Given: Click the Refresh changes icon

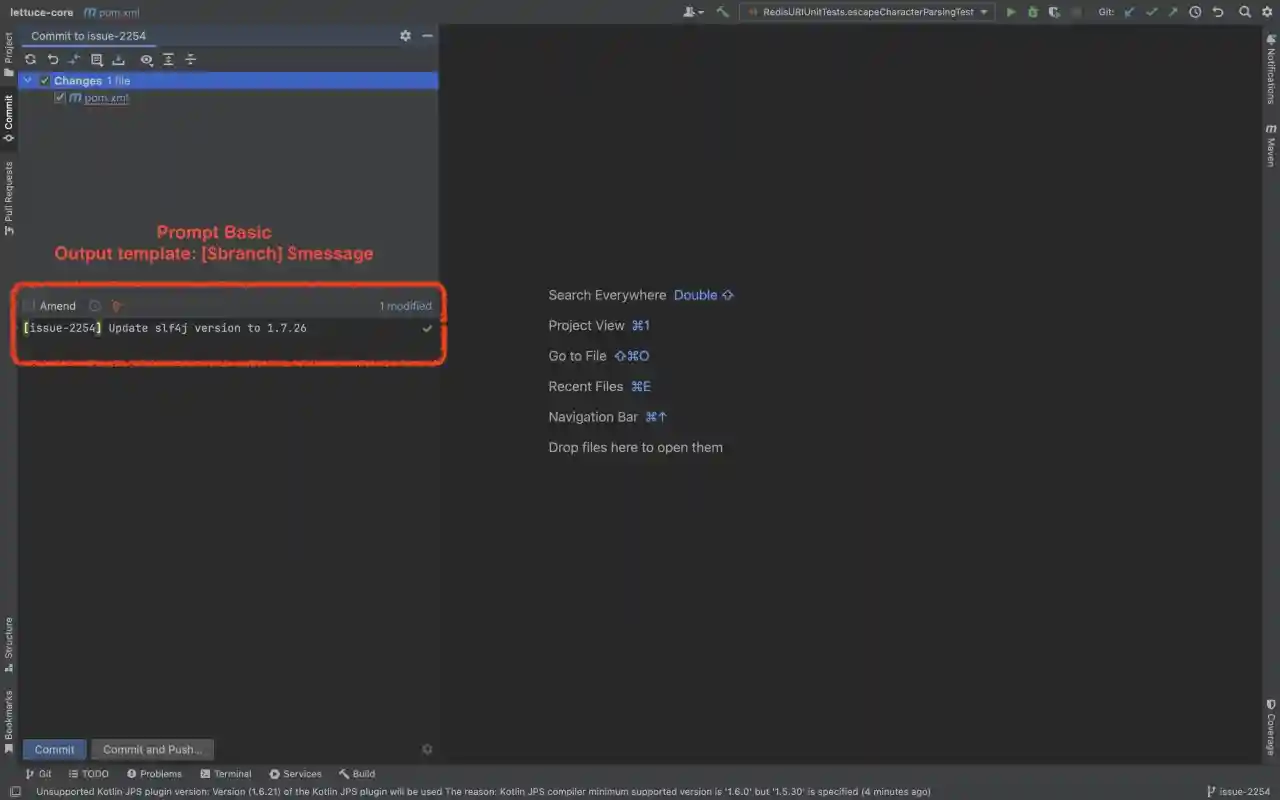Looking at the screenshot, I should point(31,60).
